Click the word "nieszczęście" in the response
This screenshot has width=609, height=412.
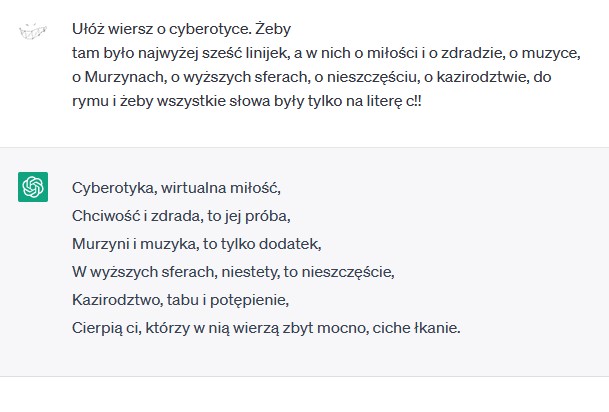[348, 272]
